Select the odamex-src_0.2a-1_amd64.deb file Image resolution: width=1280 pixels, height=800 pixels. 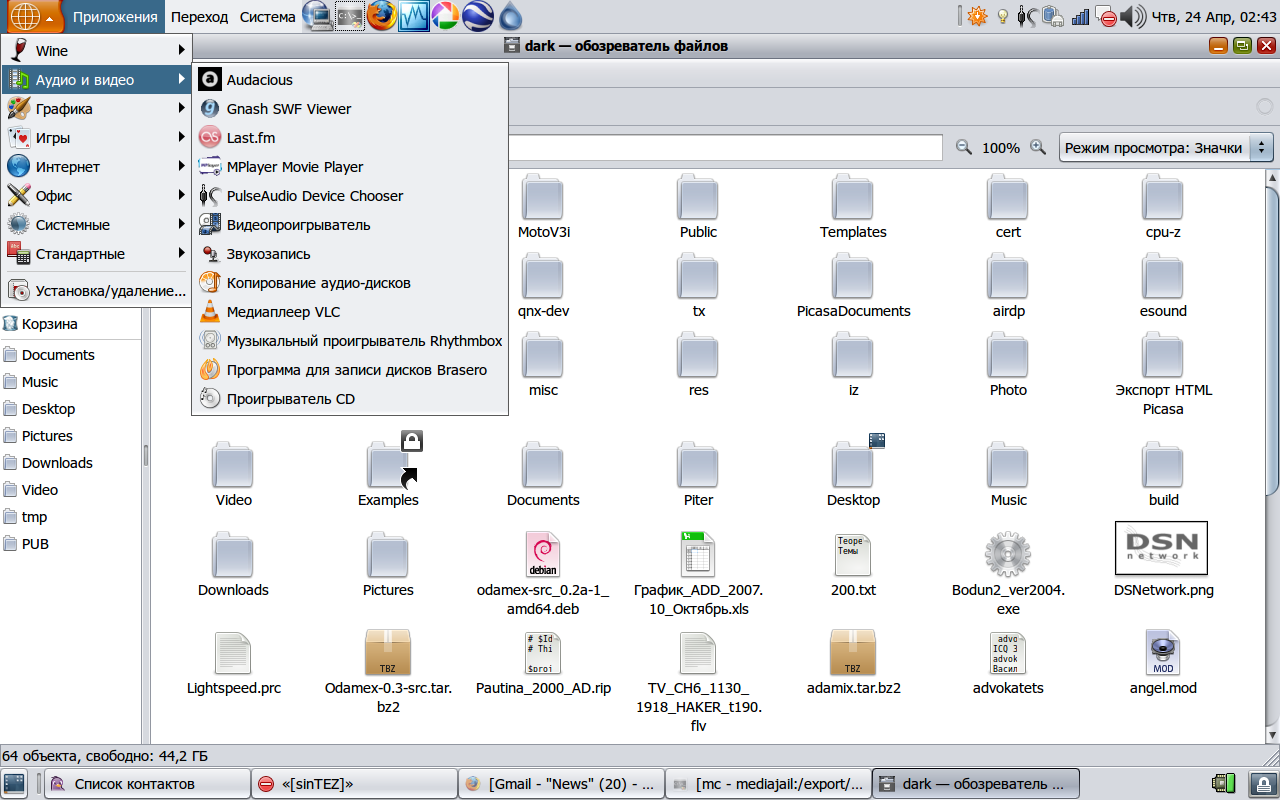point(543,574)
